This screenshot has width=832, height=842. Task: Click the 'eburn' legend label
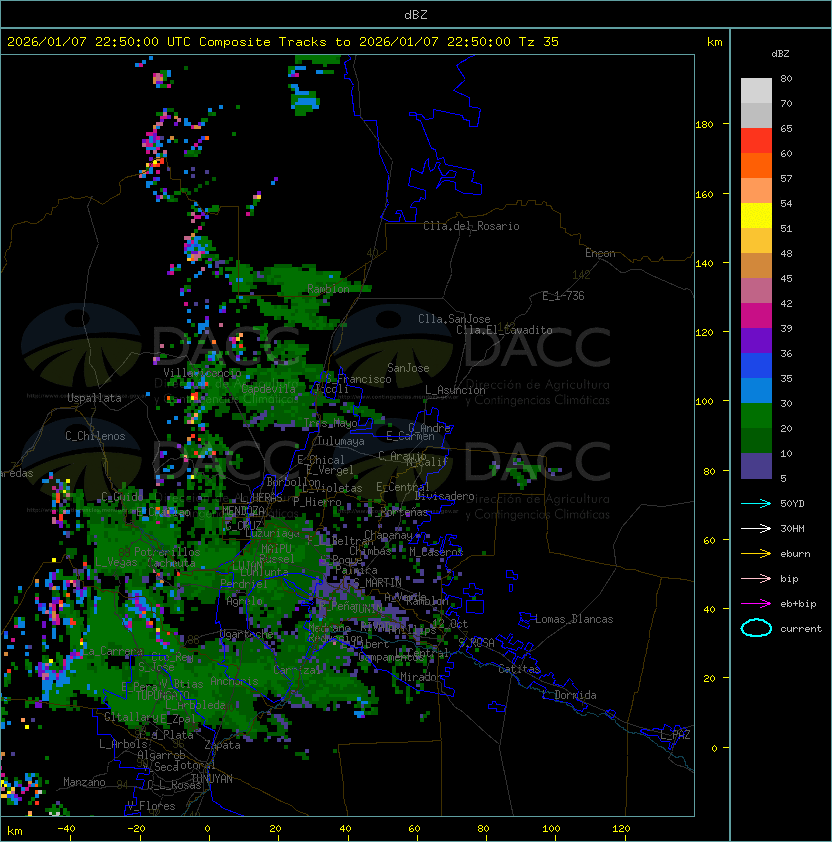(x=795, y=554)
